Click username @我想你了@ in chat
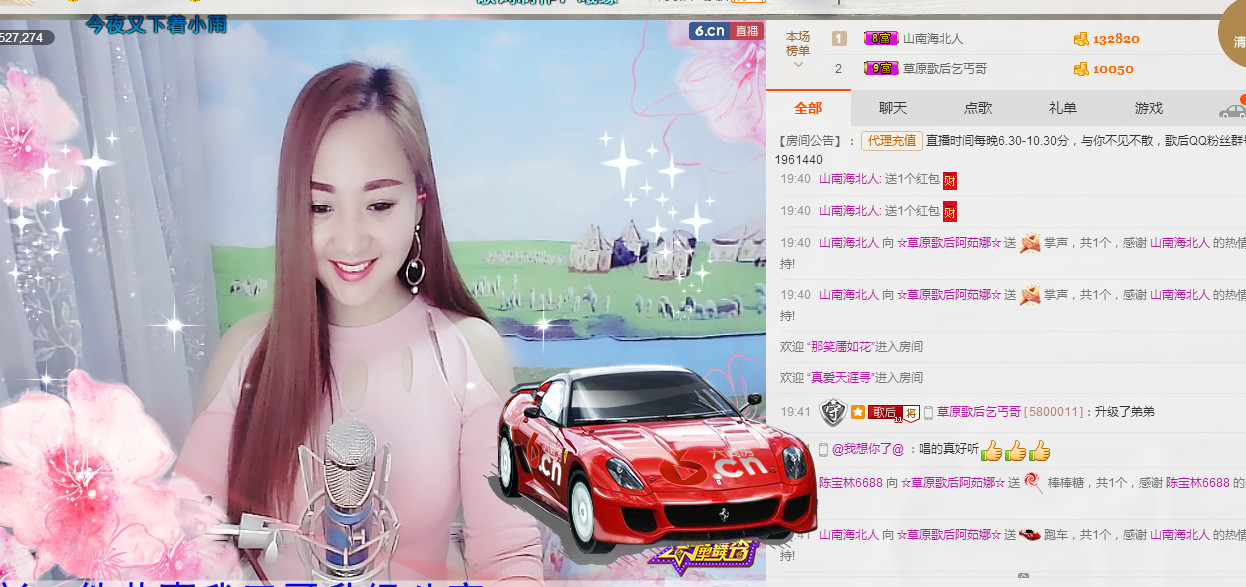The height and width of the screenshot is (587, 1246). point(868,450)
